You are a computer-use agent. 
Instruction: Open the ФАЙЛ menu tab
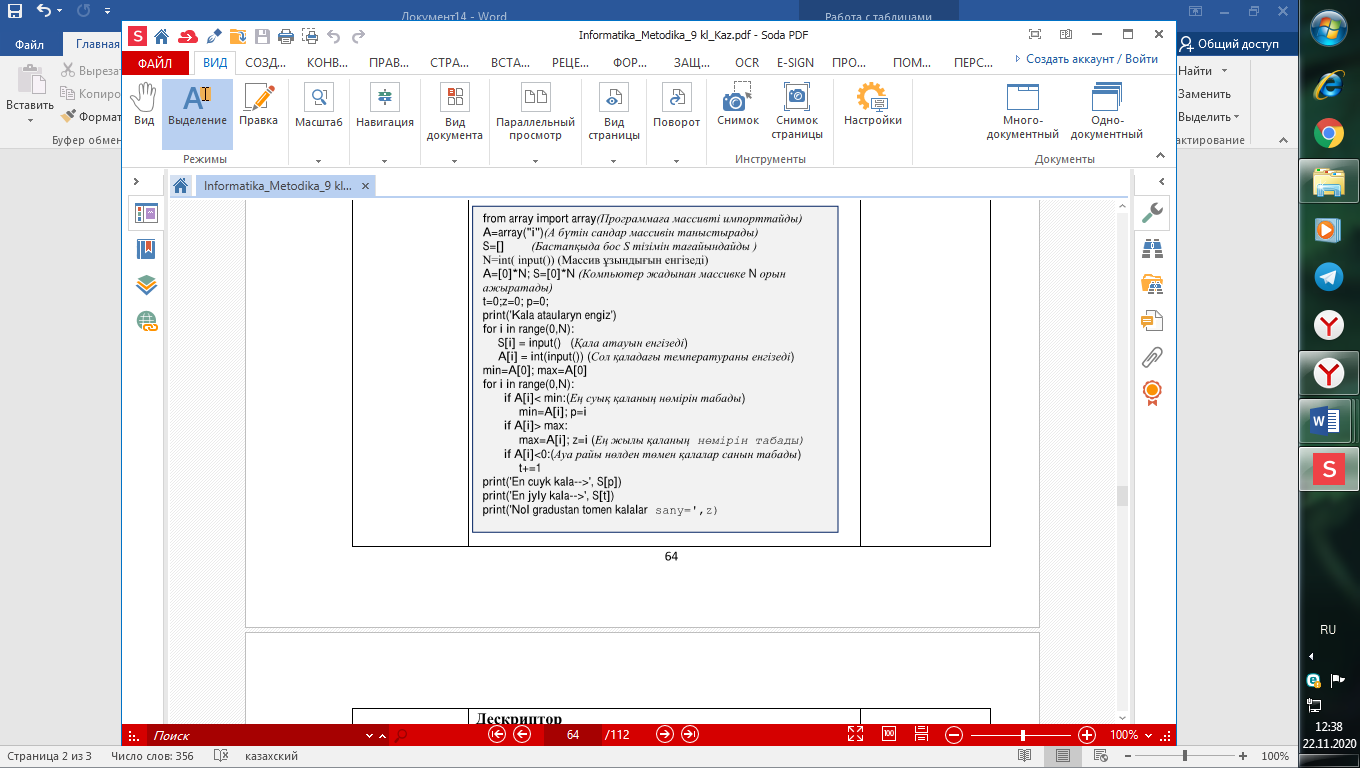(155, 62)
